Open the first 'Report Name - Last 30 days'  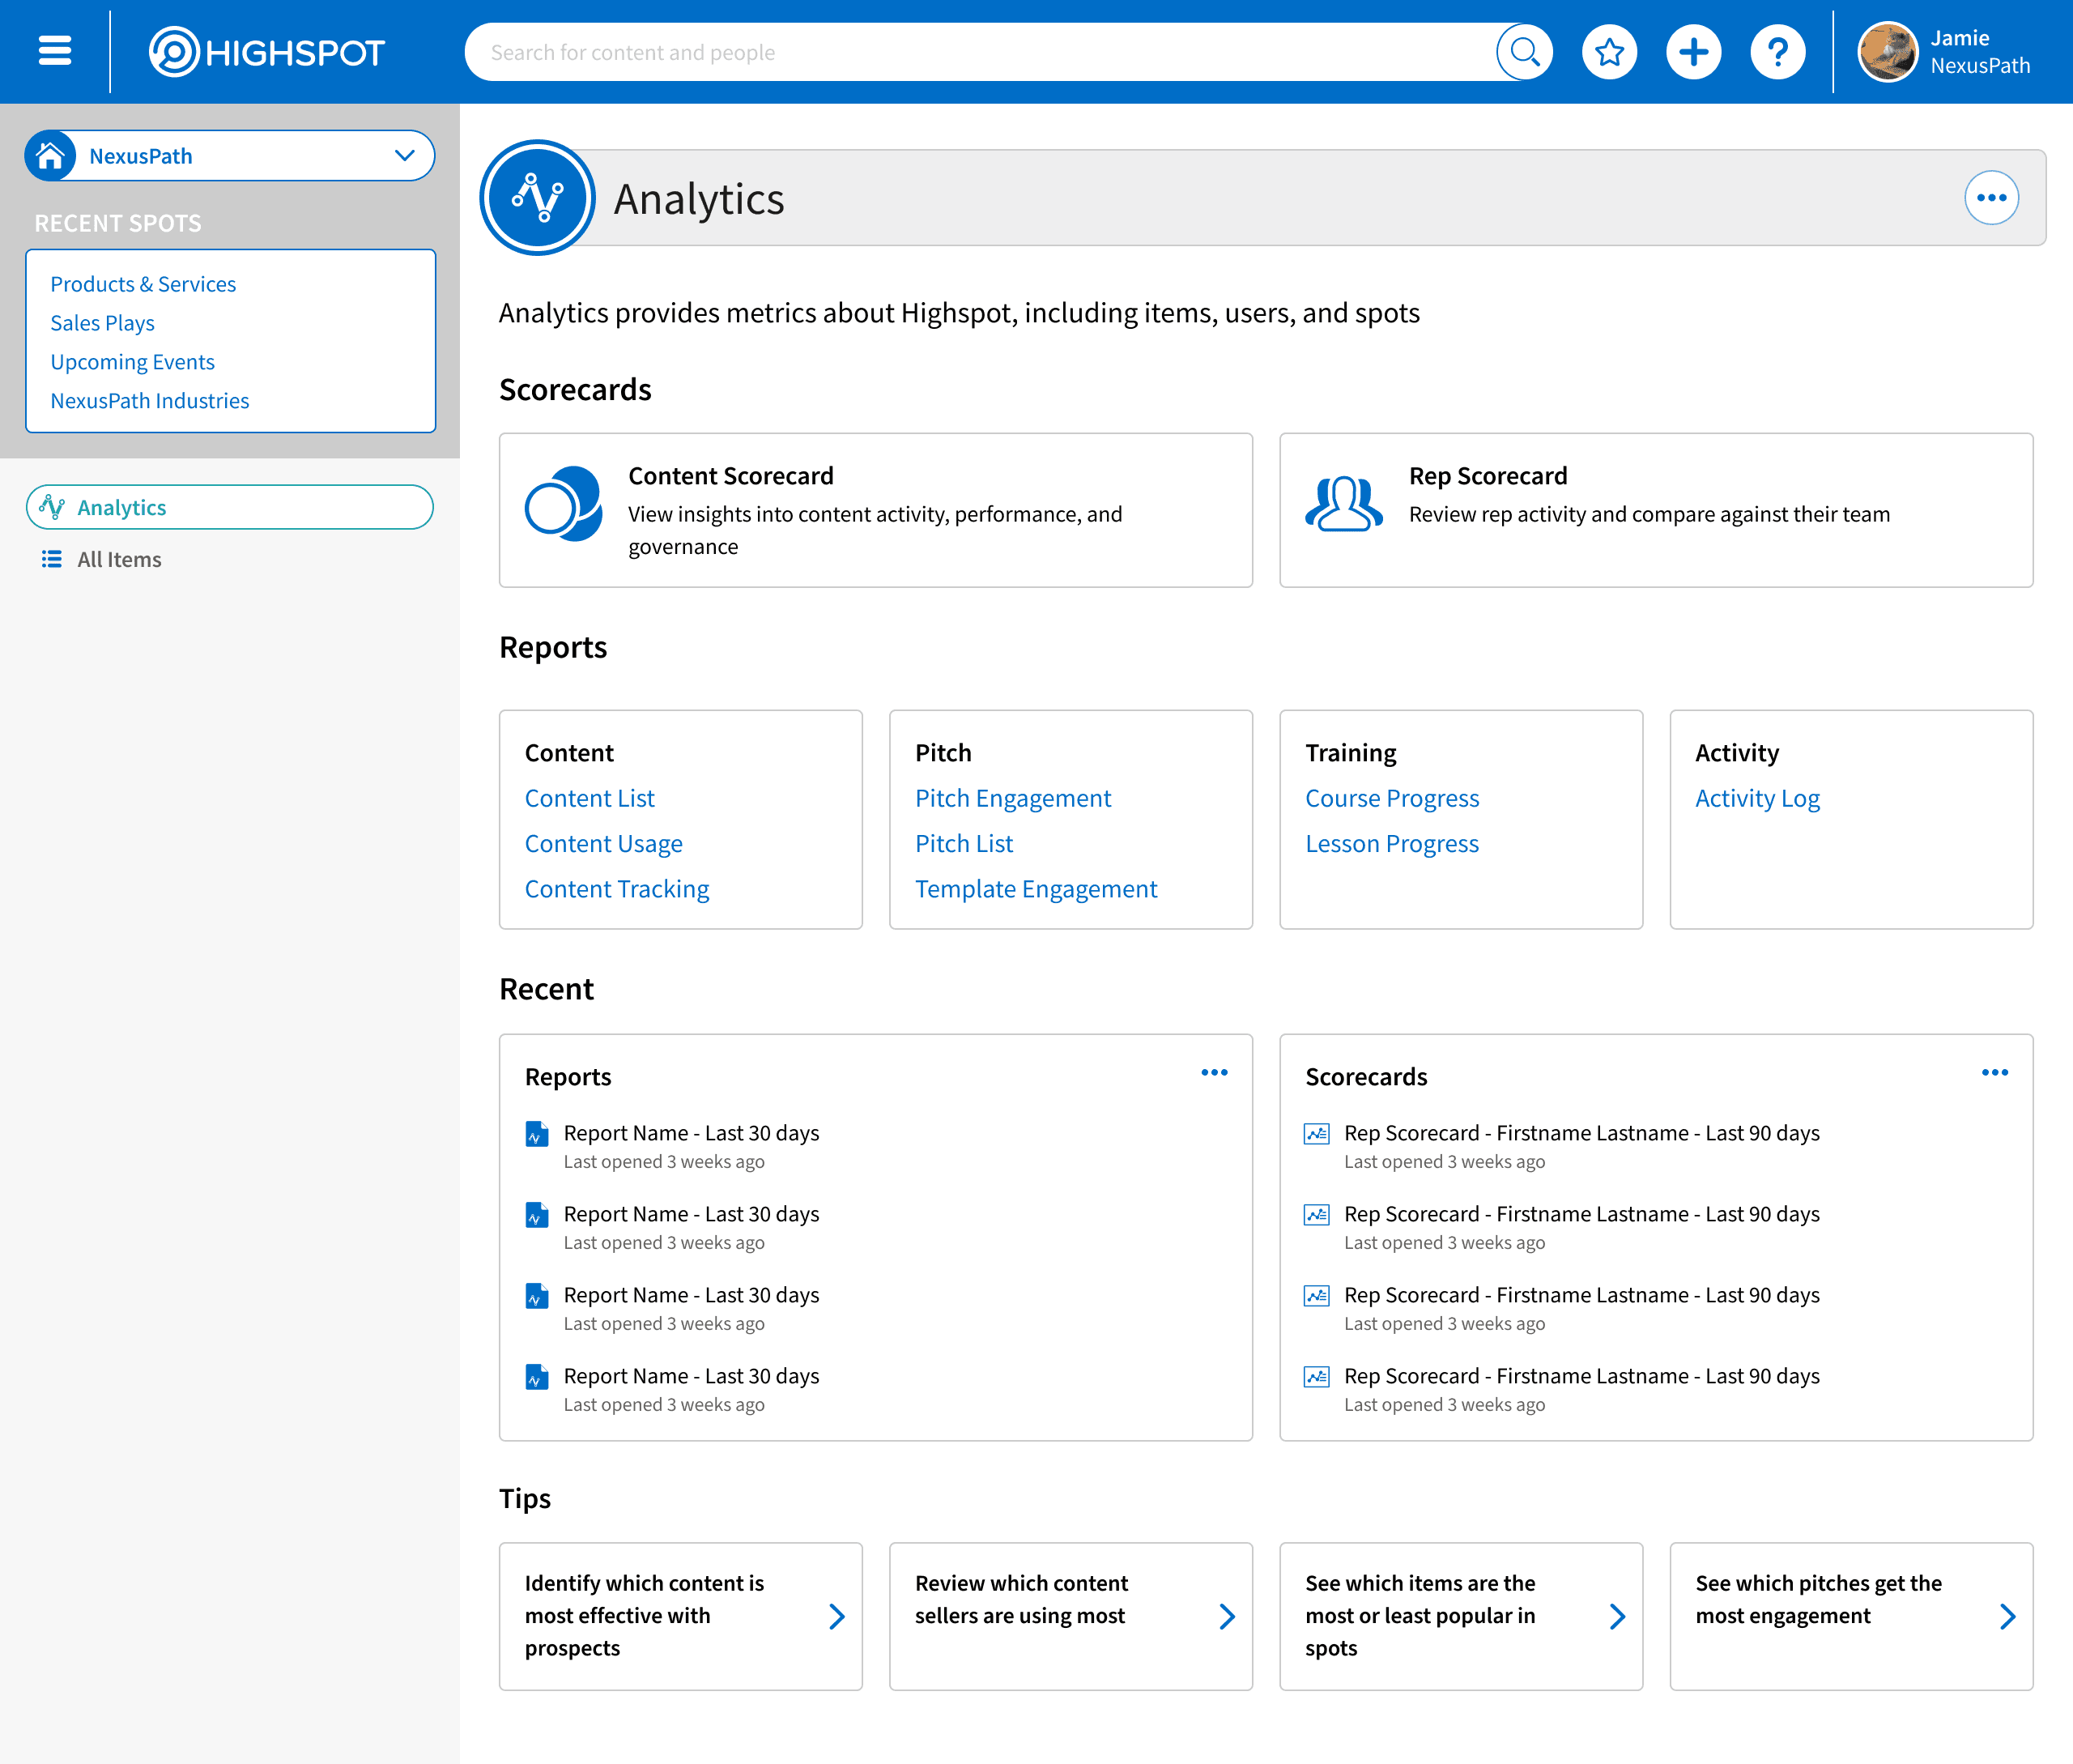click(x=691, y=1133)
